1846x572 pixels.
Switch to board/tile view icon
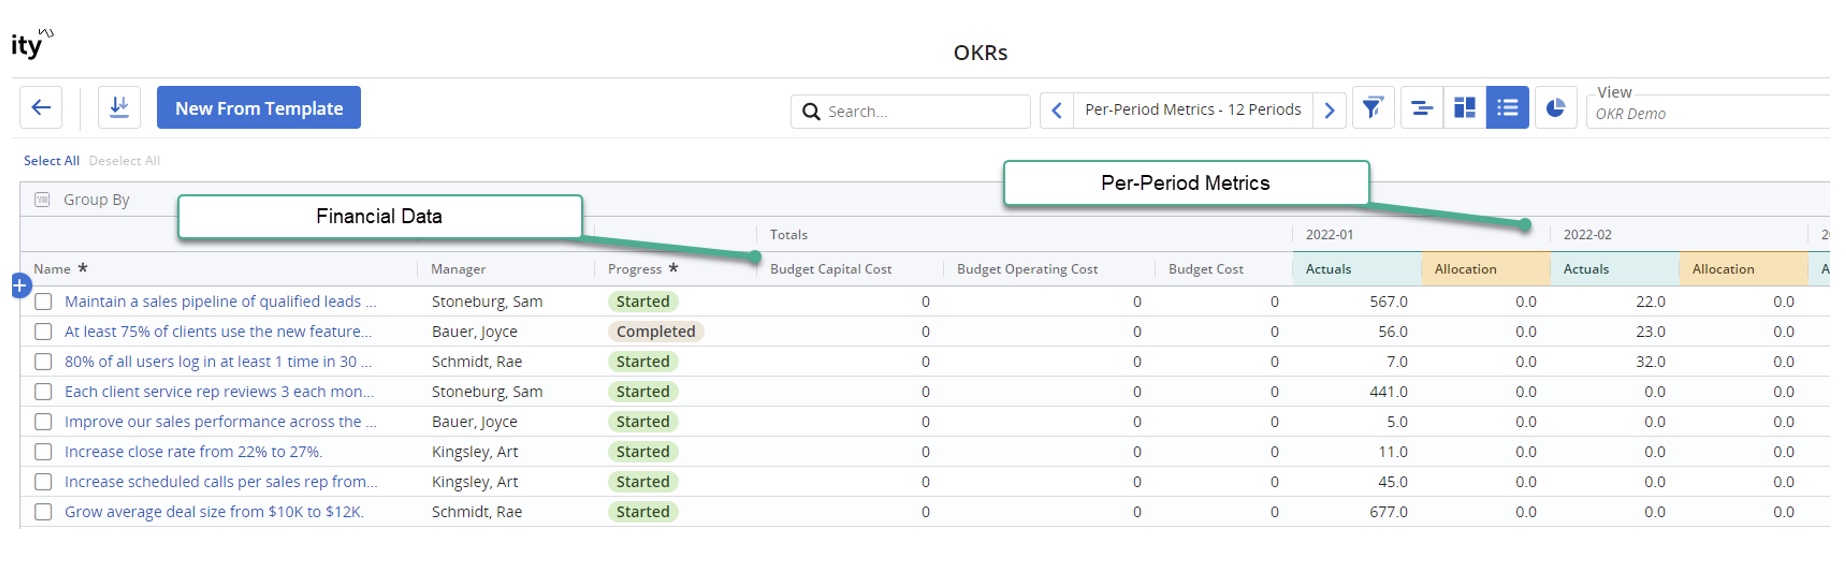[1465, 108]
